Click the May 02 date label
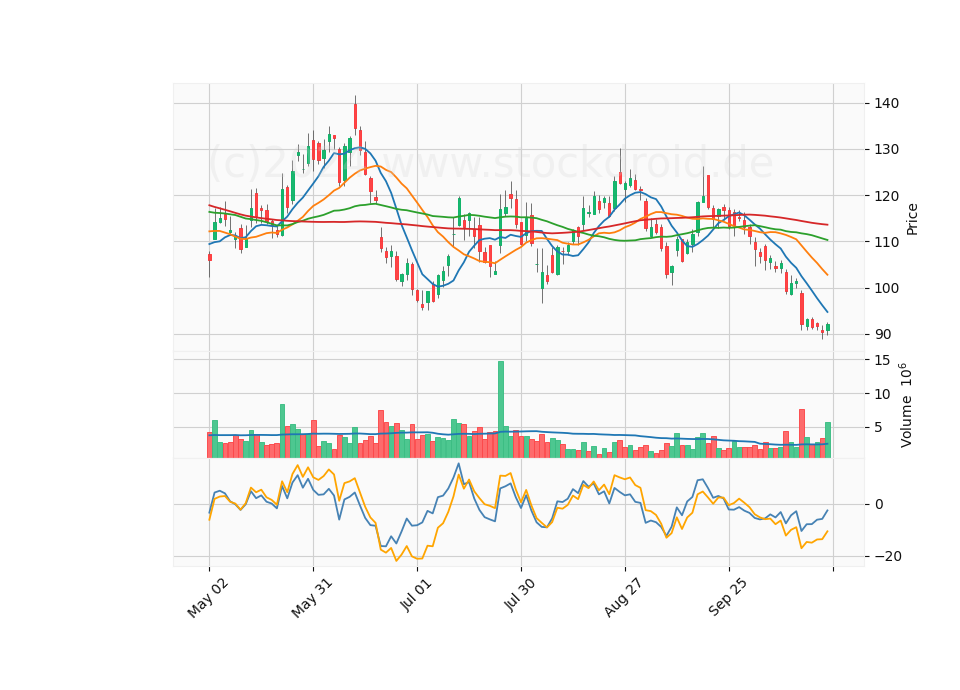Image resolution: width=960 pixels, height=690 pixels. click(208, 598)
